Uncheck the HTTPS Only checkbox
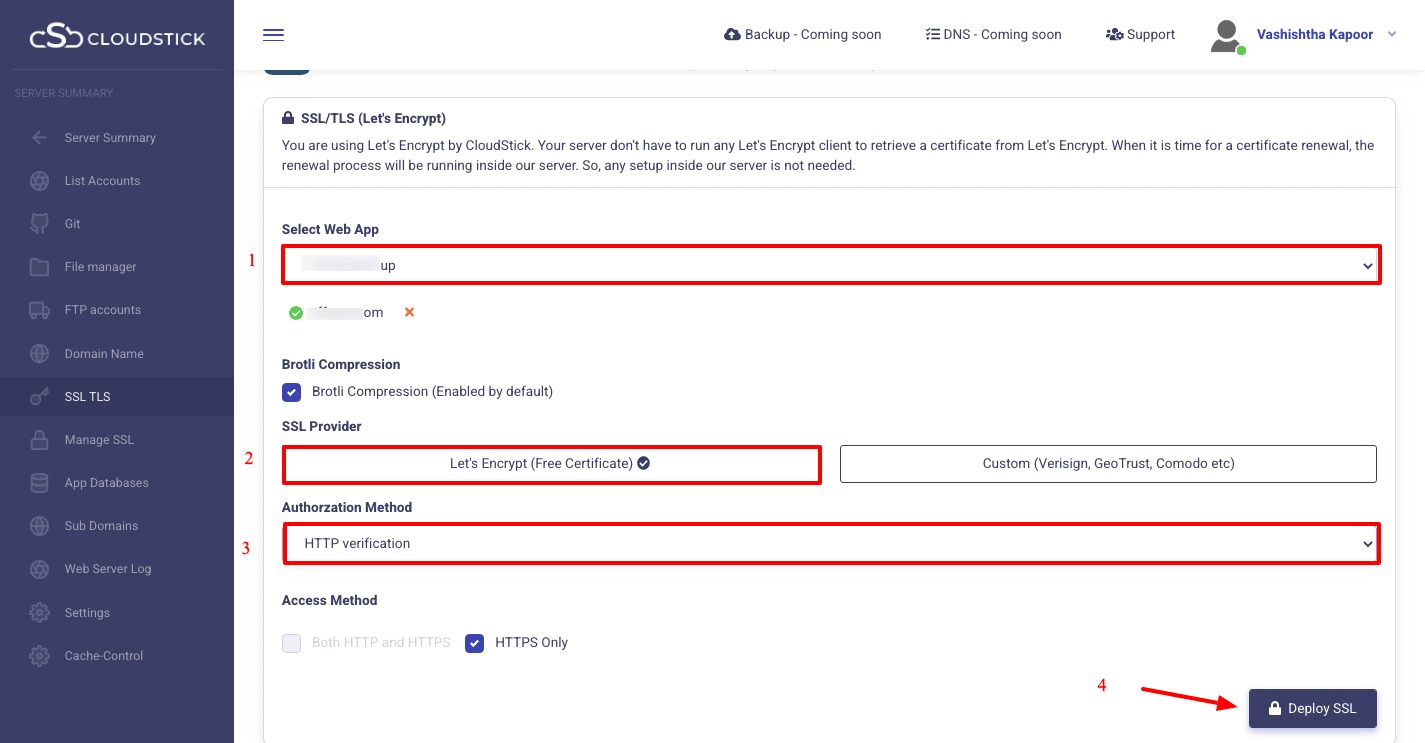The image size is (1425, 743). click(x=474, y=643)
